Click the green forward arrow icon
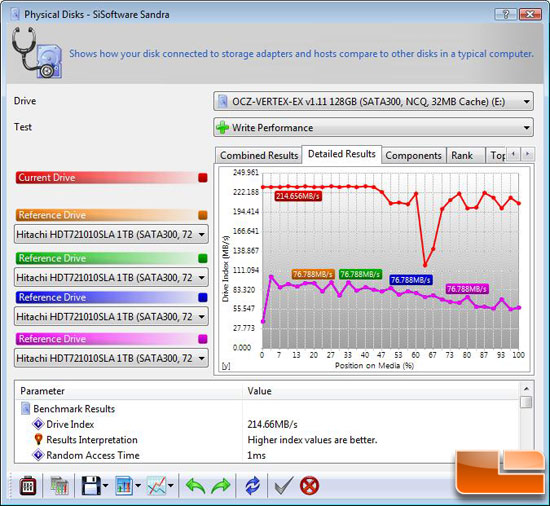 (x=221, y=486)
